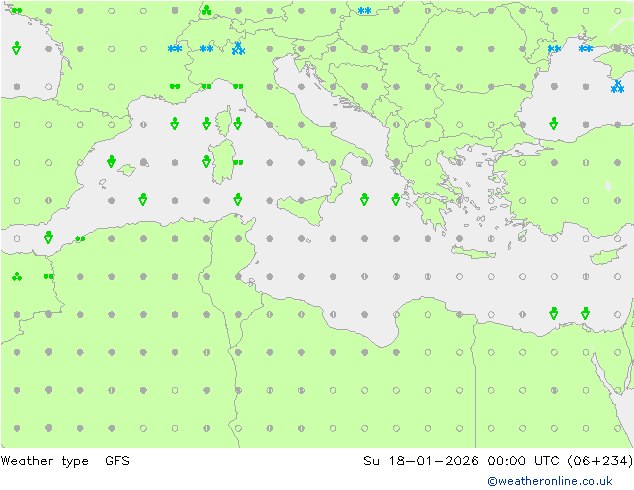Click the shower symbol in the Bay of Biscay
Screen dimensions: 634x490
[x=17, y=48]
